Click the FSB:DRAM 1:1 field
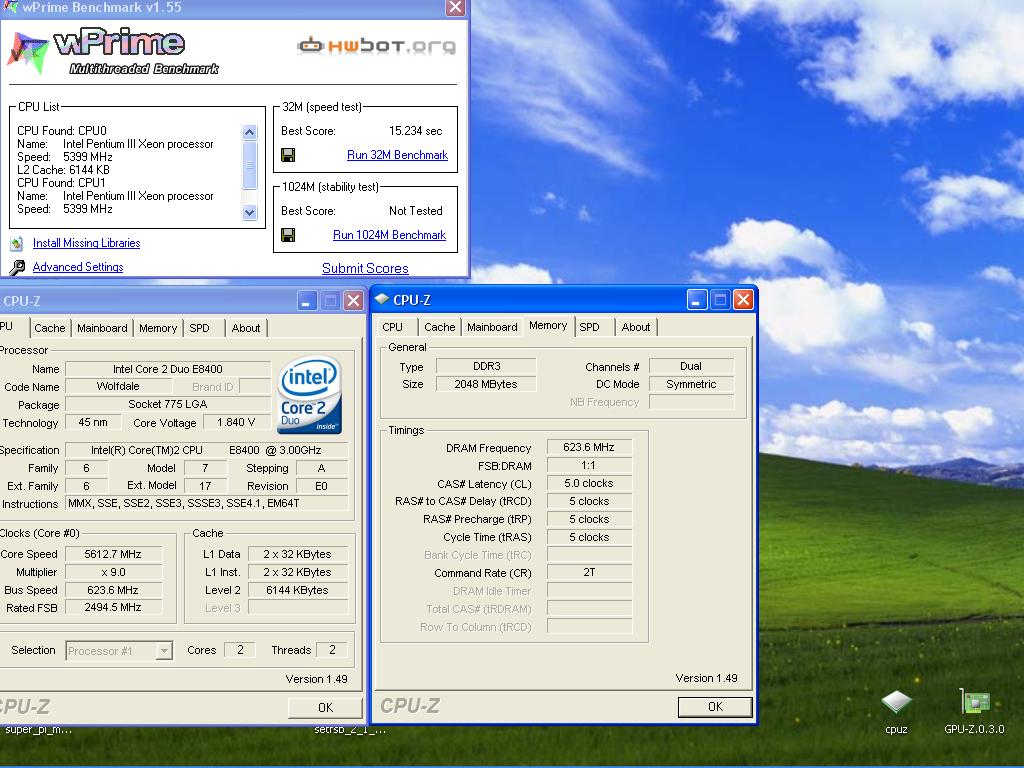The width and height of the screenshot is (1024, 768). point(589,466)
